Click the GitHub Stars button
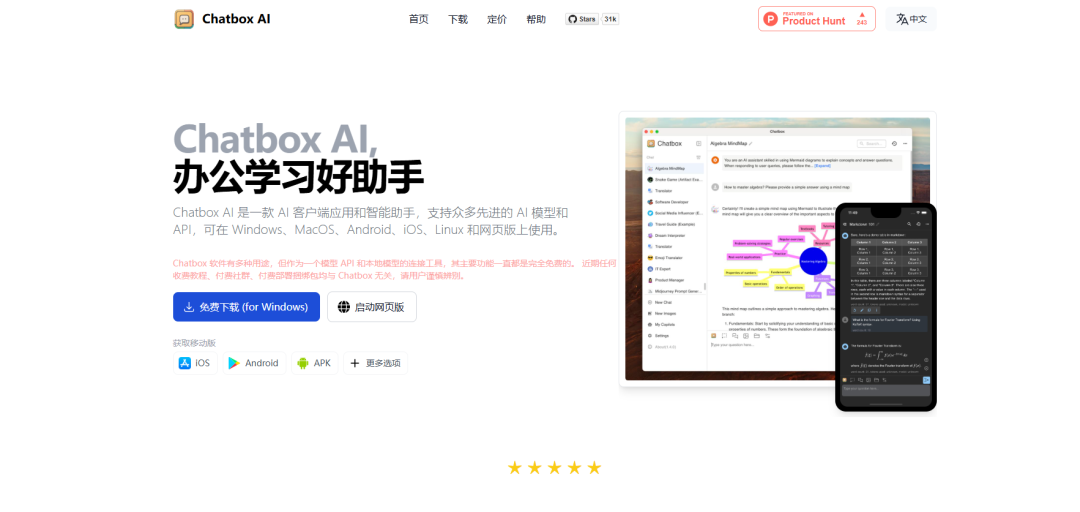This screenshot has height=512, width=1080. (x=582, y=19)
